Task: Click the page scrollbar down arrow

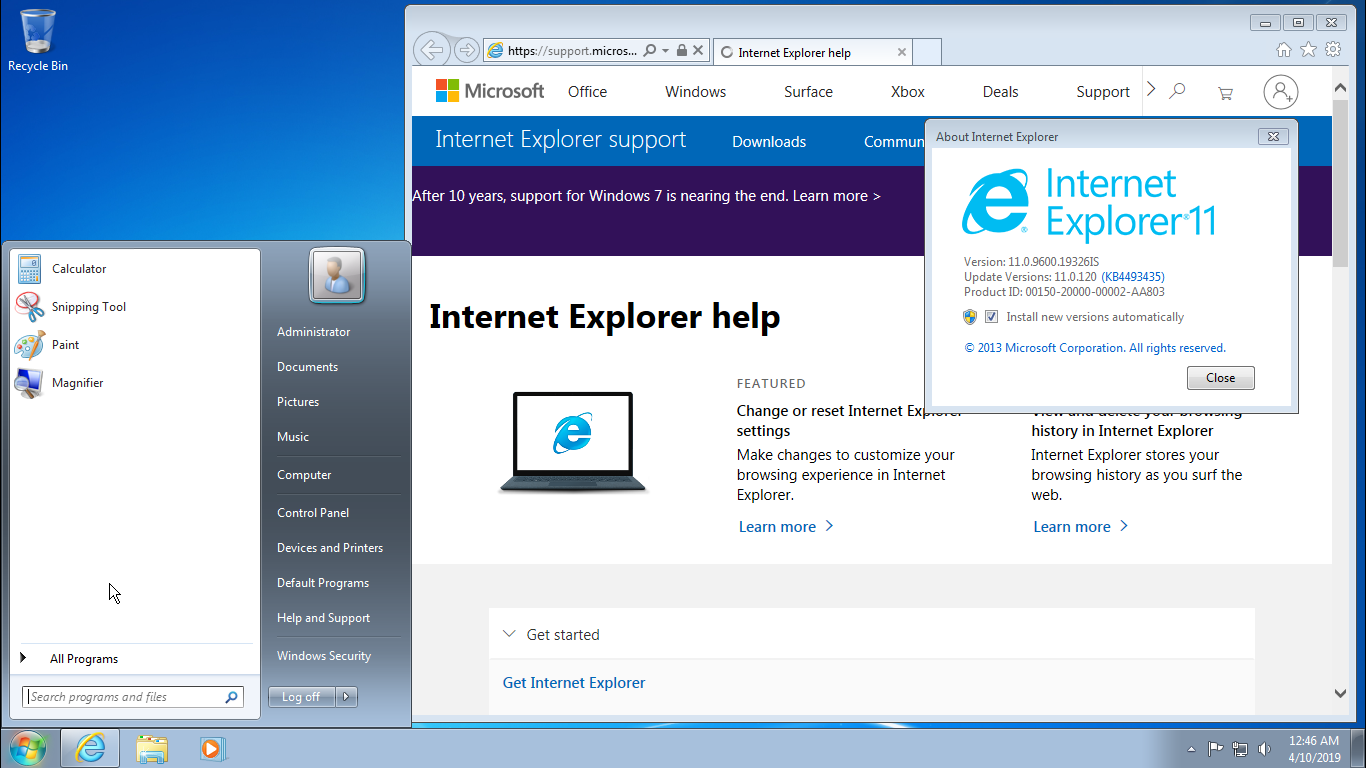Action: click(1340, 693)
